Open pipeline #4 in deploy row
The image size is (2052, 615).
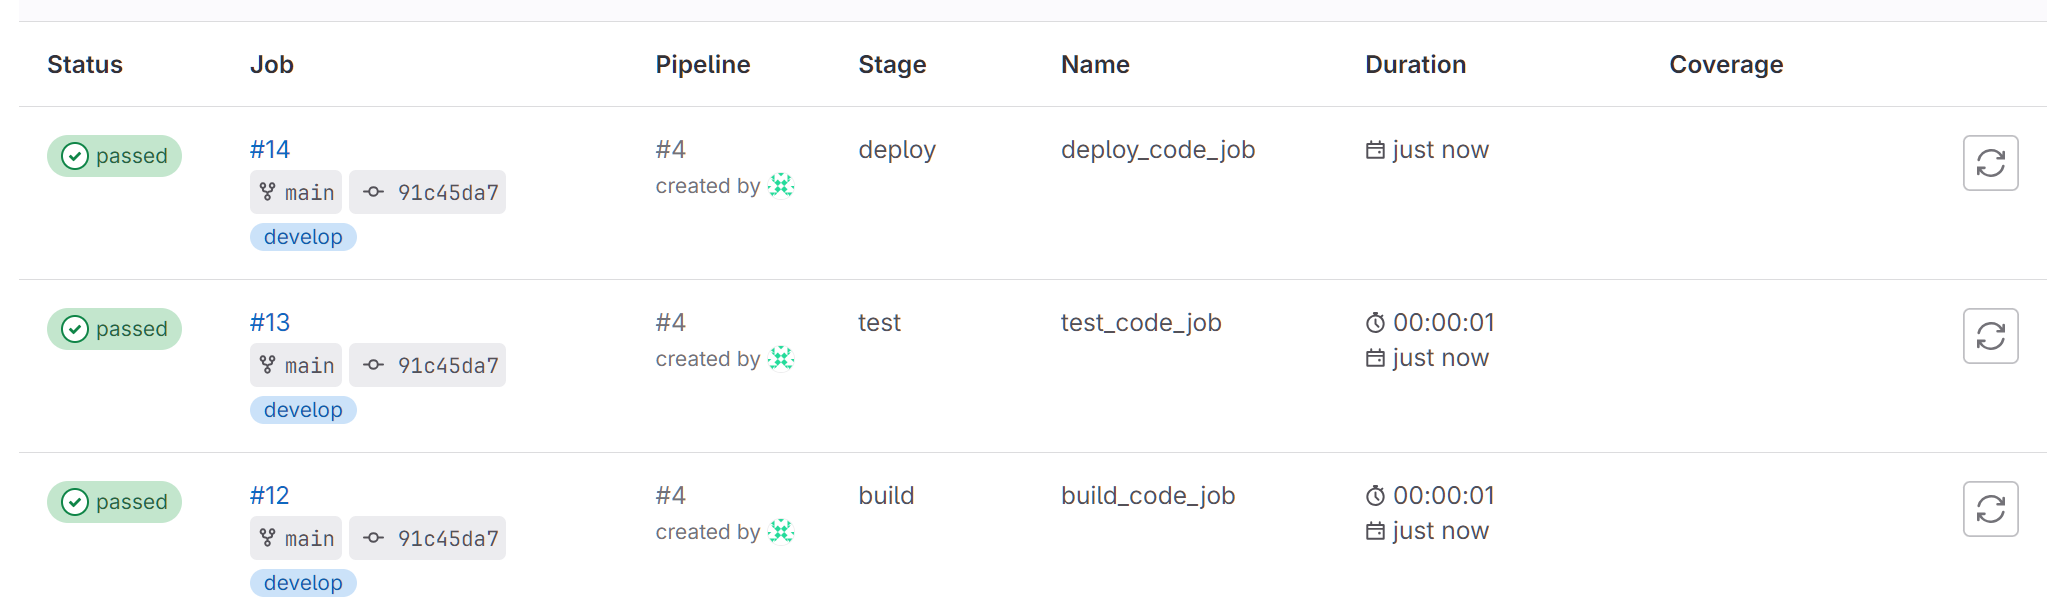670,150
